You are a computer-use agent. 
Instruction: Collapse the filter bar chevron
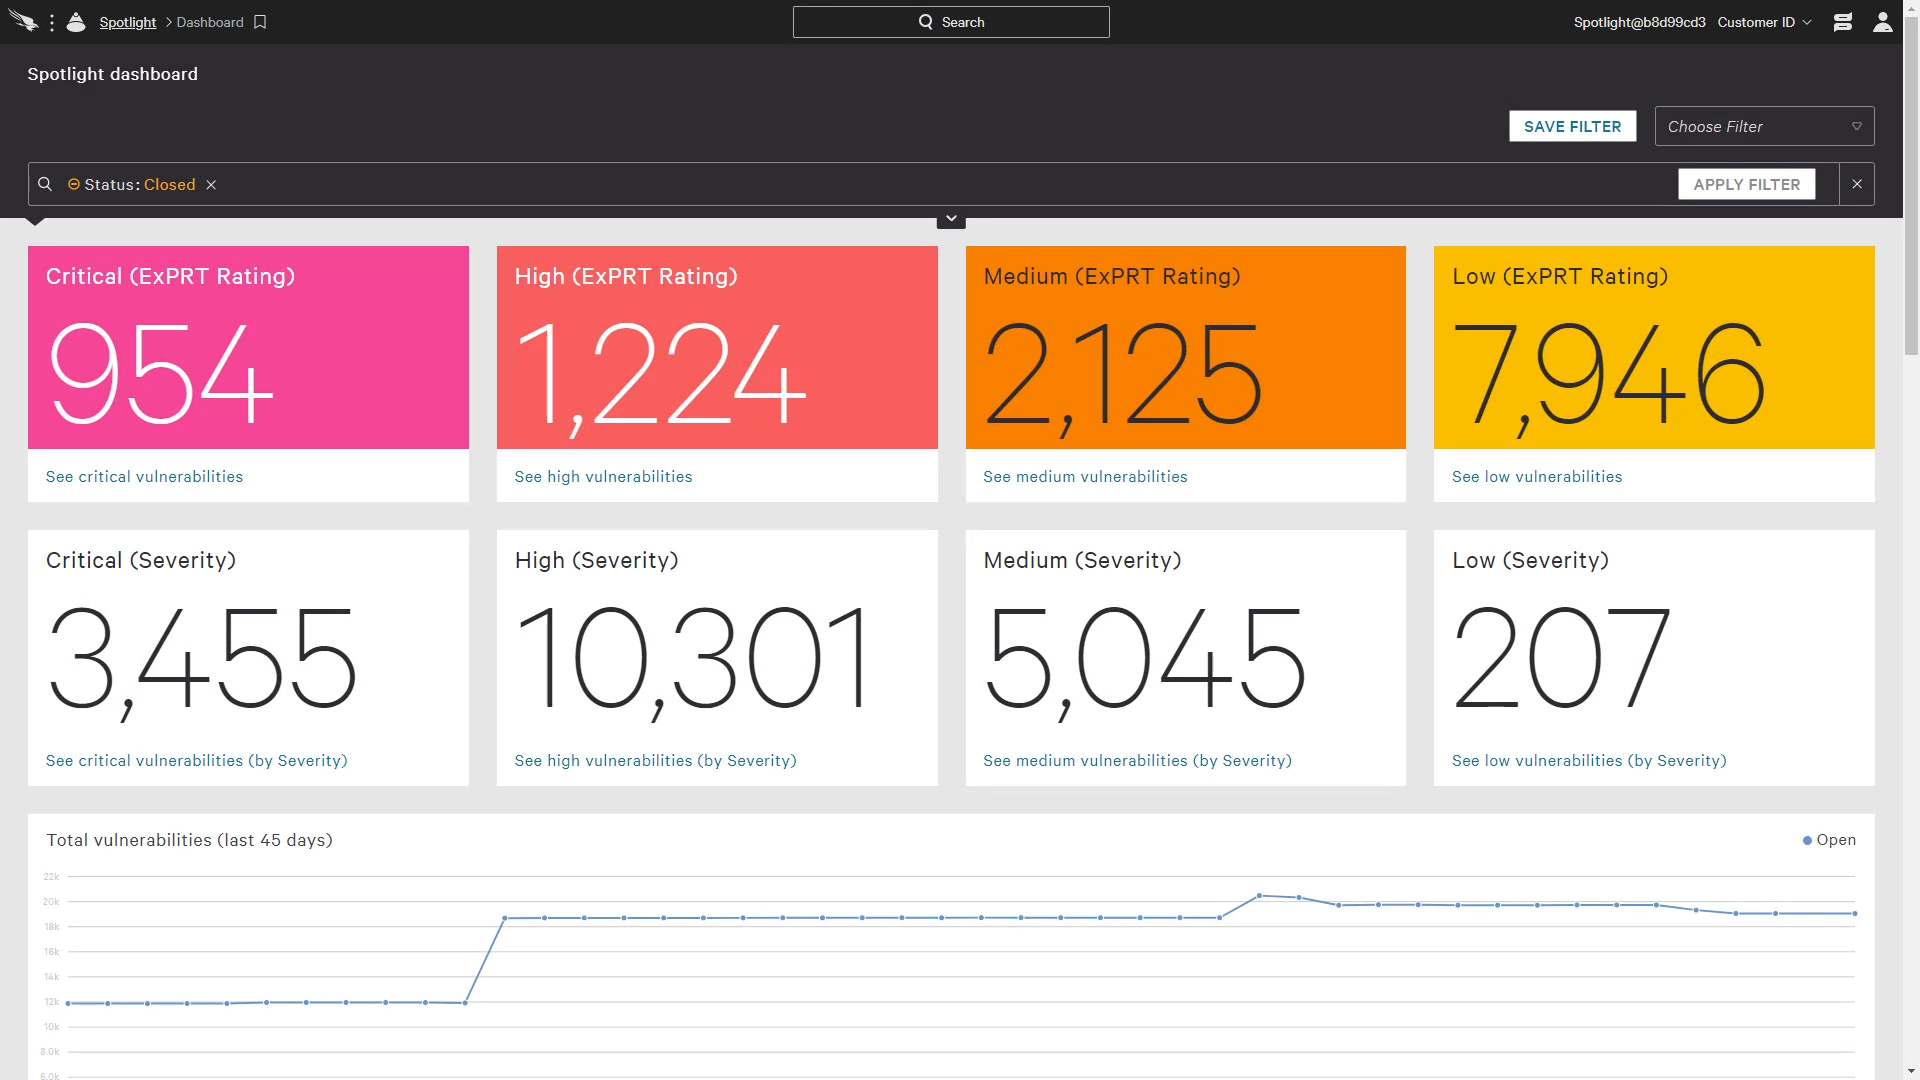pos(951,219)
